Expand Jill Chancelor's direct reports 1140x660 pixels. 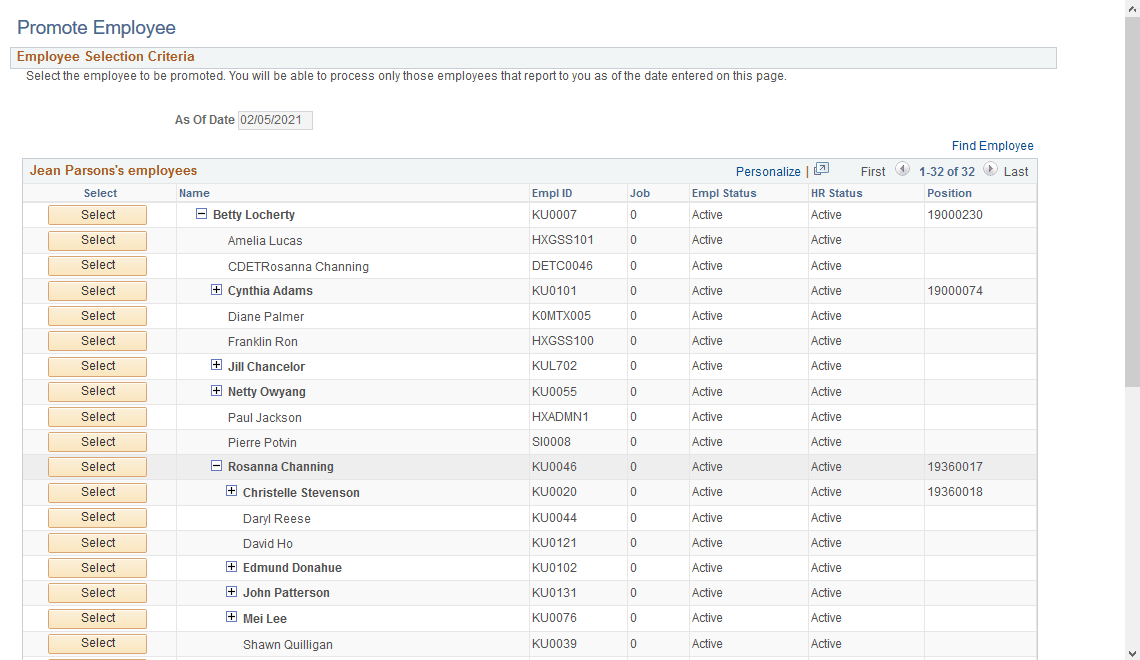[217, 366]
